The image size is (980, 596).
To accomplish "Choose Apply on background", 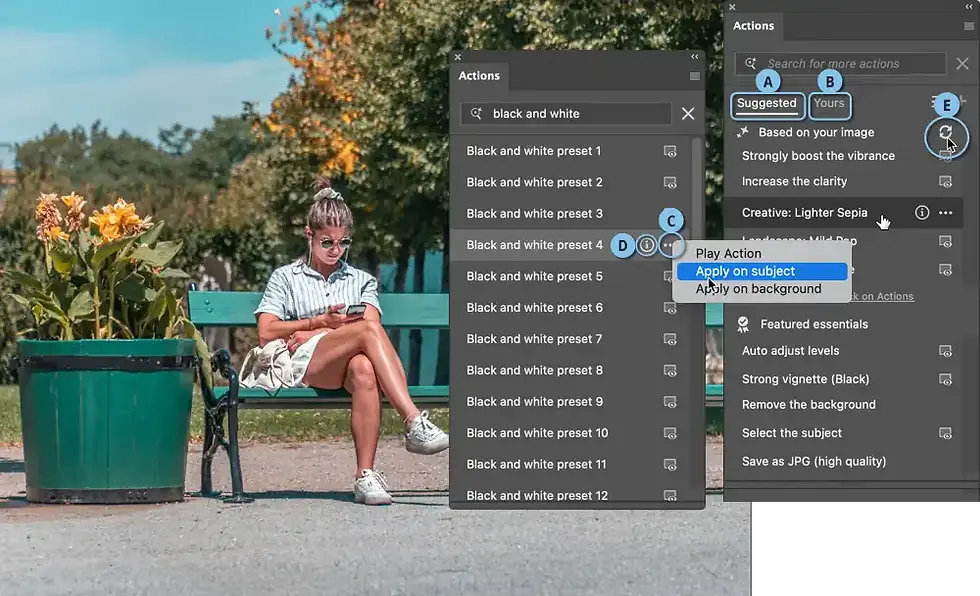I will pyautogui.click(x=762, y=289).
